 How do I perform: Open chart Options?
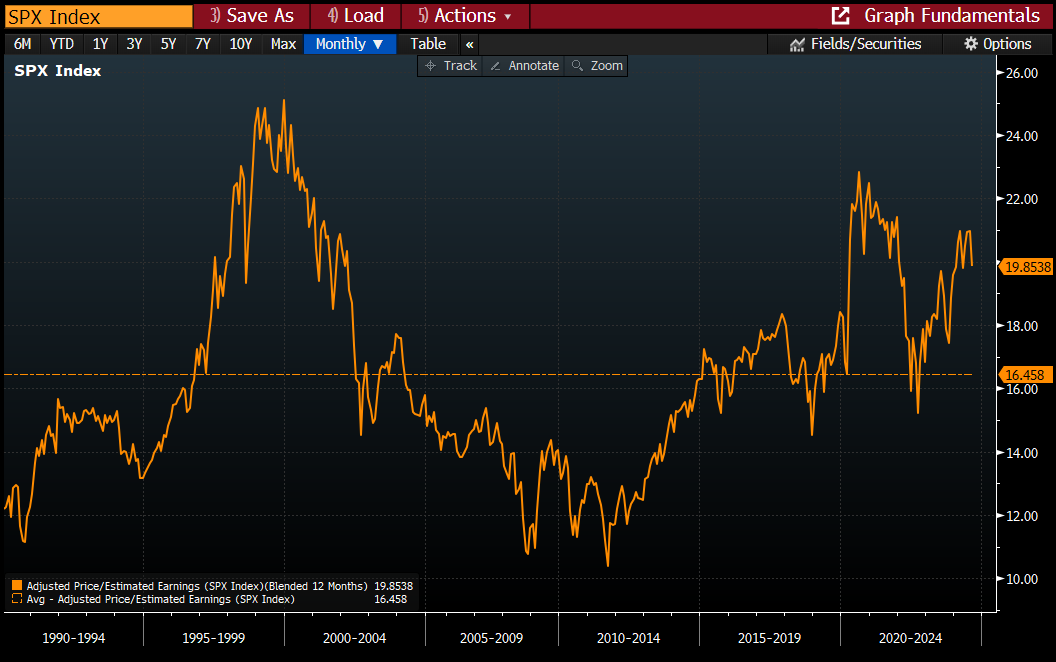(997, 44)
